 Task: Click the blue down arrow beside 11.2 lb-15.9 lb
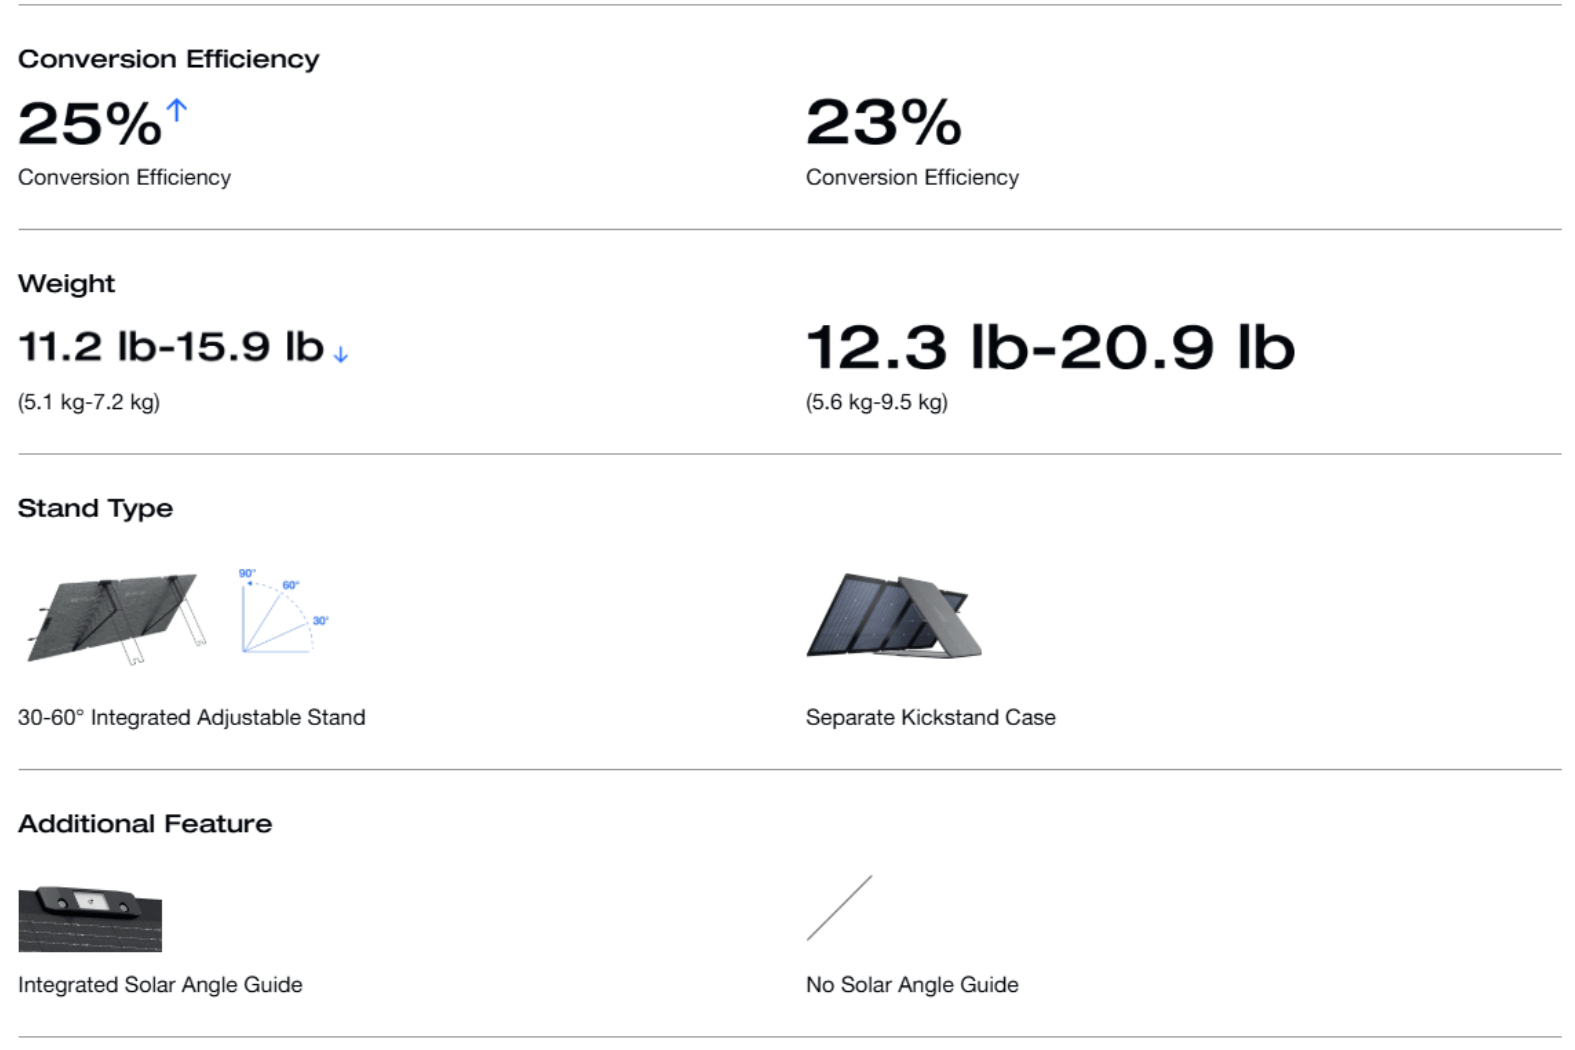[x=341, y=354]
